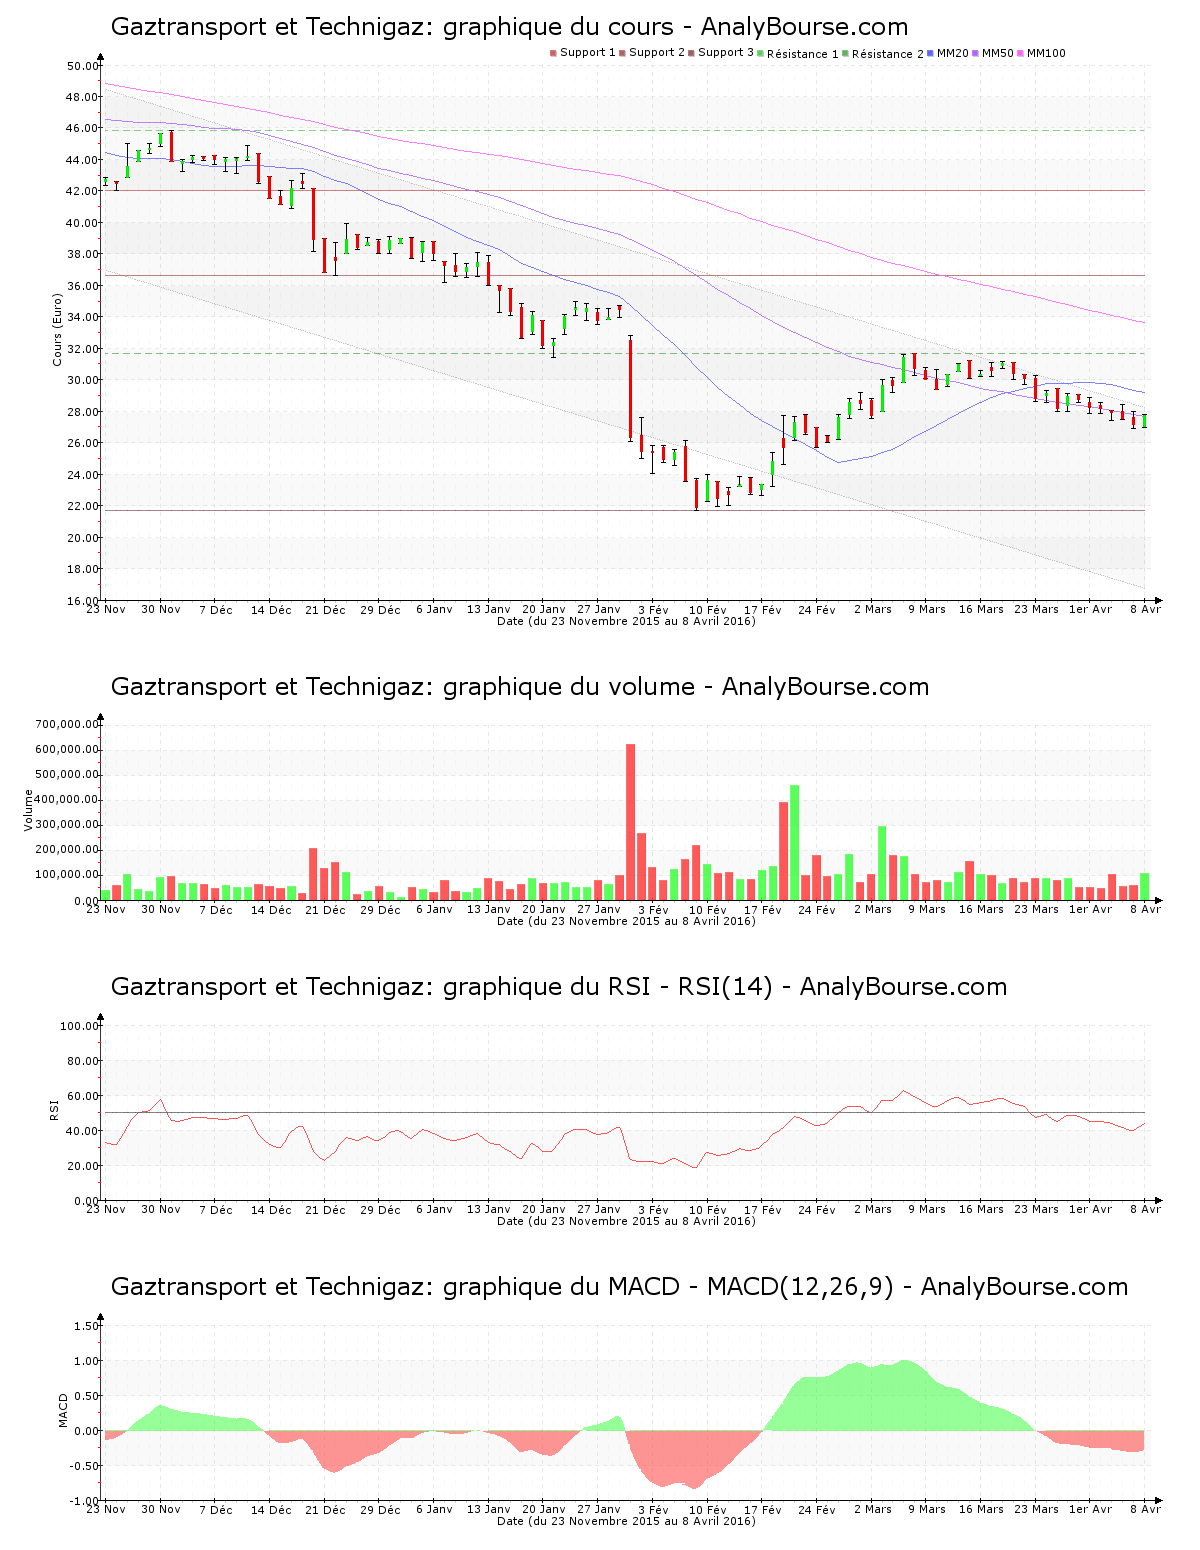Click the 100,000.00 tick on volume axis

[x=67, y=875]
